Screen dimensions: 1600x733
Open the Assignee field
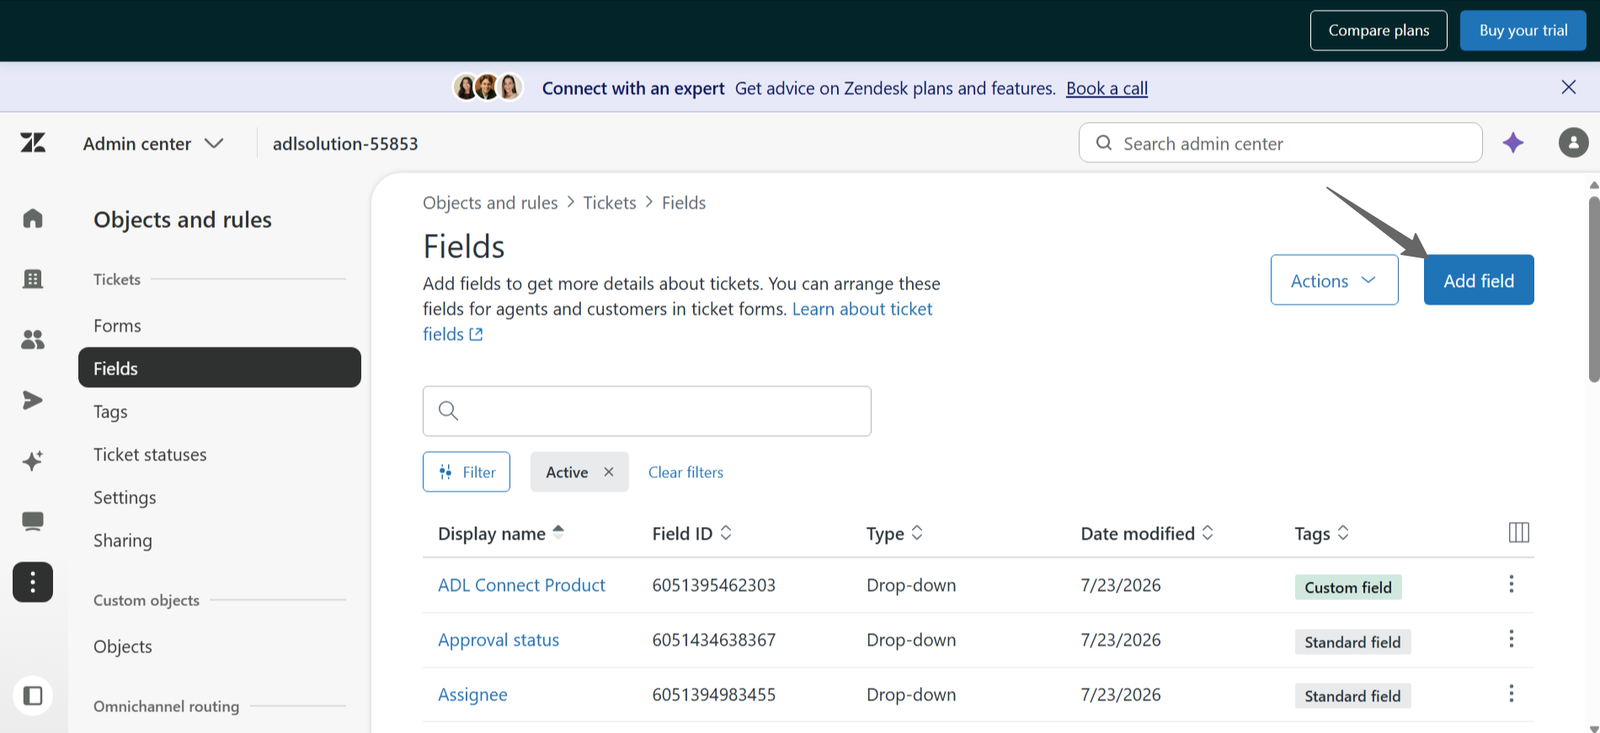(x=472, y=695)
